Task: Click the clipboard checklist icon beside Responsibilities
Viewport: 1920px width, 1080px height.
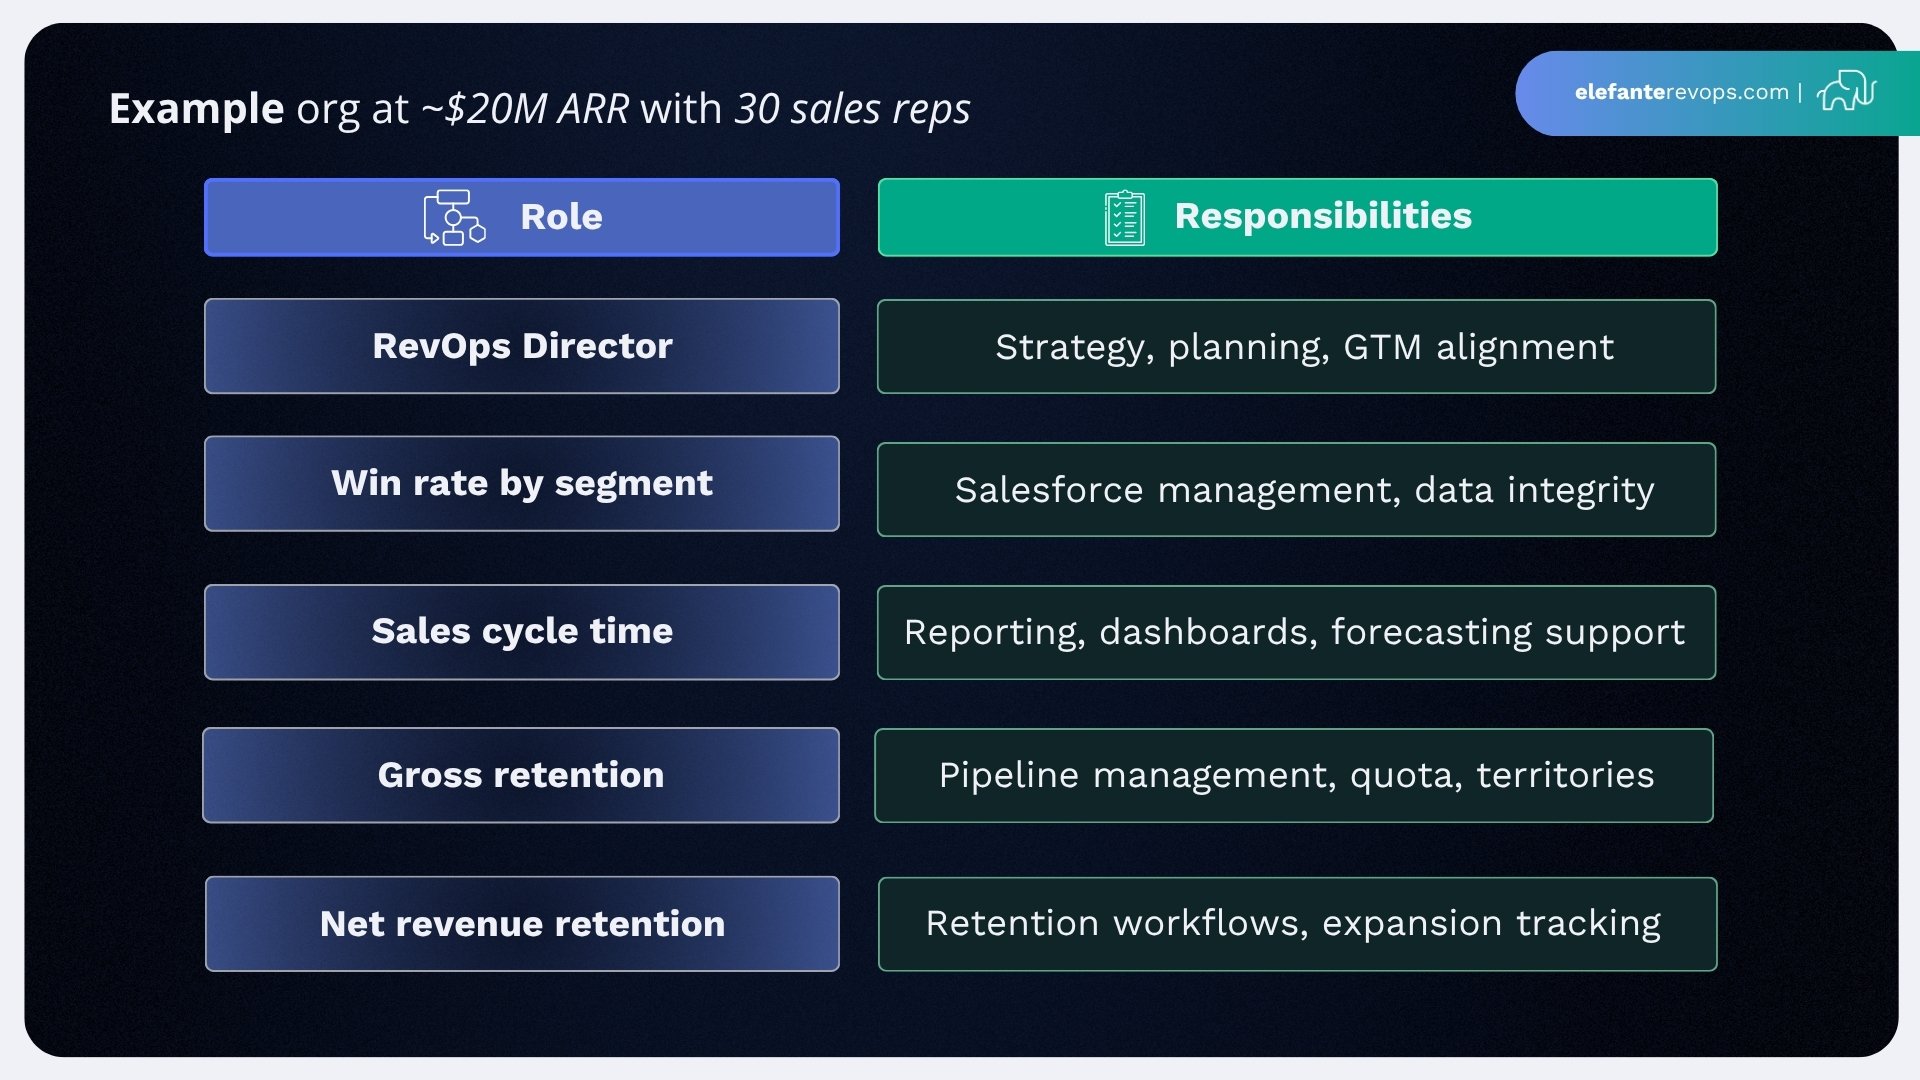Action: [x=1124, y=216]
